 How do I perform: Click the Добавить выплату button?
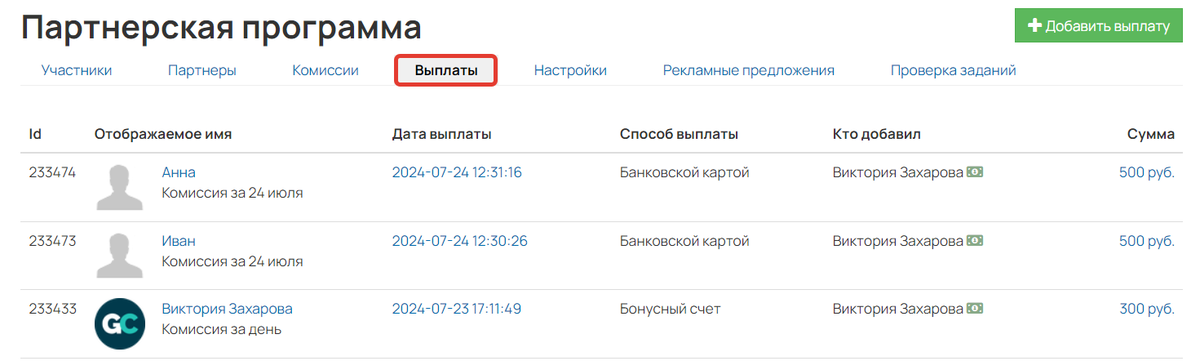tap(1098, 26)
